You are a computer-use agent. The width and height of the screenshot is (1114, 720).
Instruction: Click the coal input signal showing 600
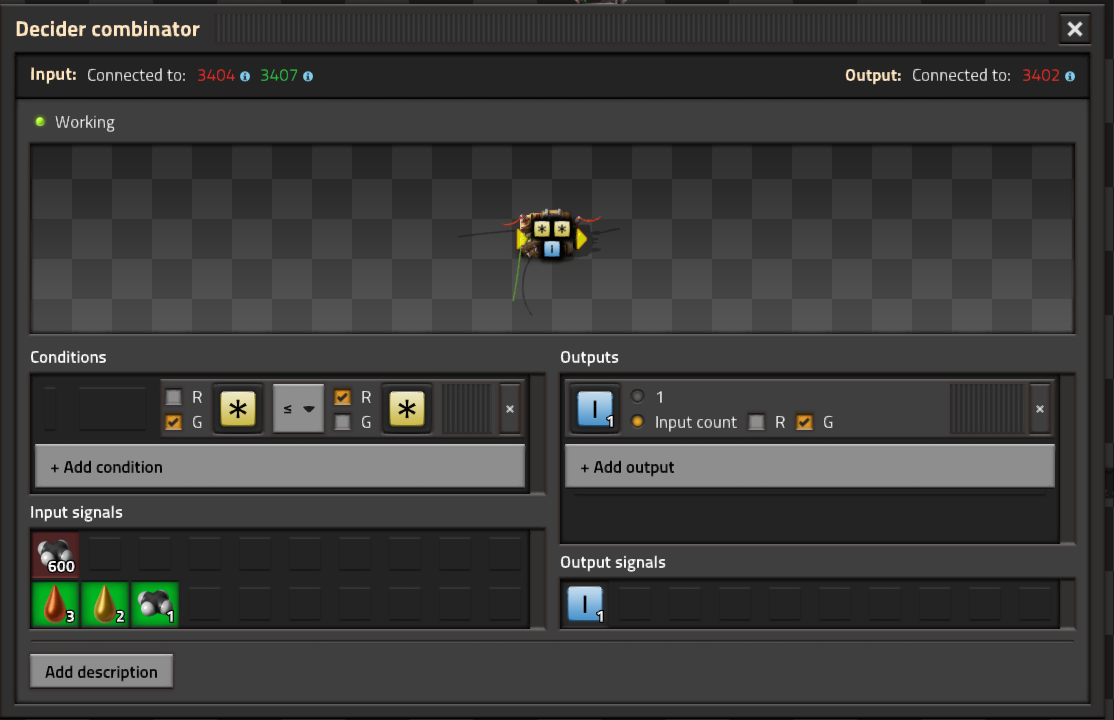point(55,555)
